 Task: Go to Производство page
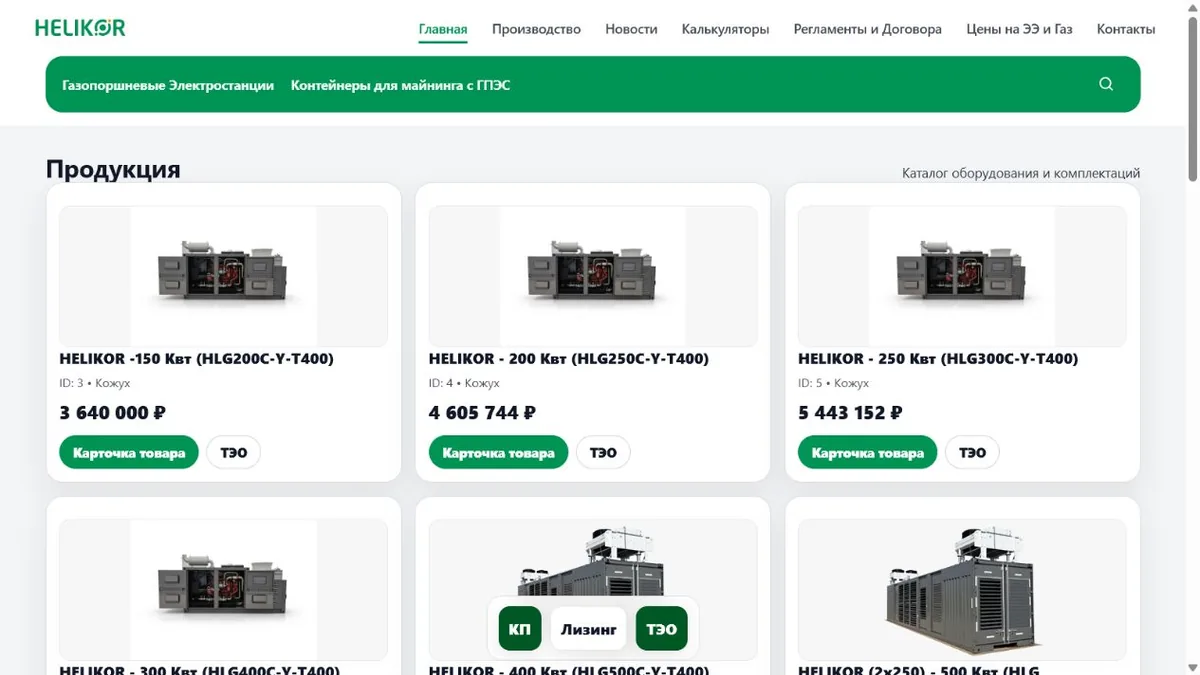[x=536, y=29]
